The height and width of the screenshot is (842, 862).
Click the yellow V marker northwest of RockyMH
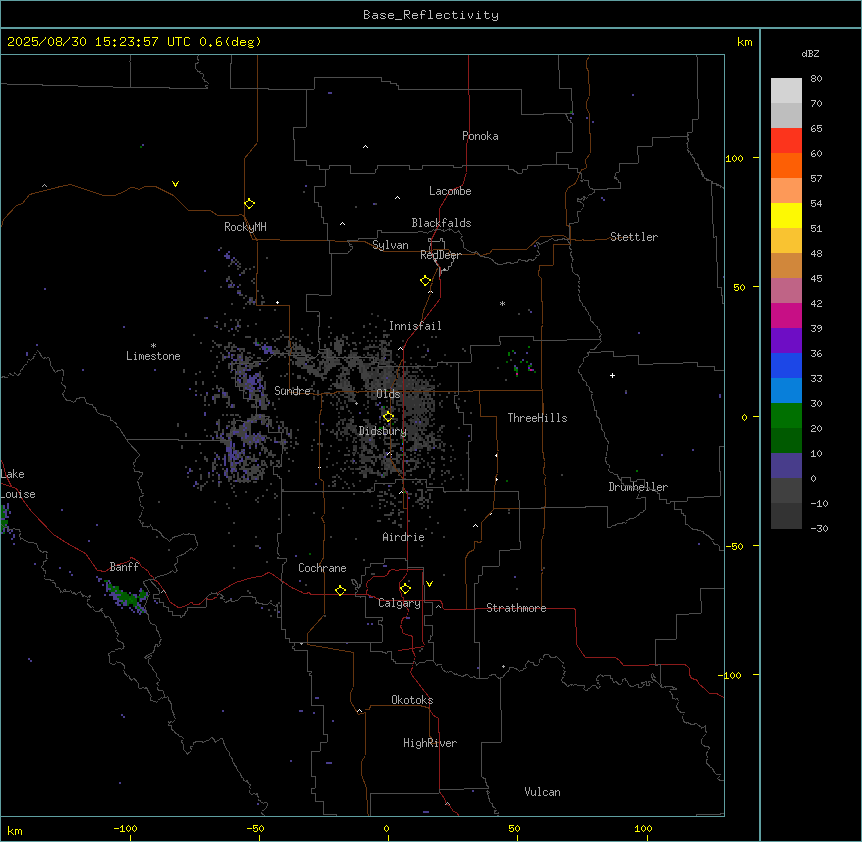point(175,184)
